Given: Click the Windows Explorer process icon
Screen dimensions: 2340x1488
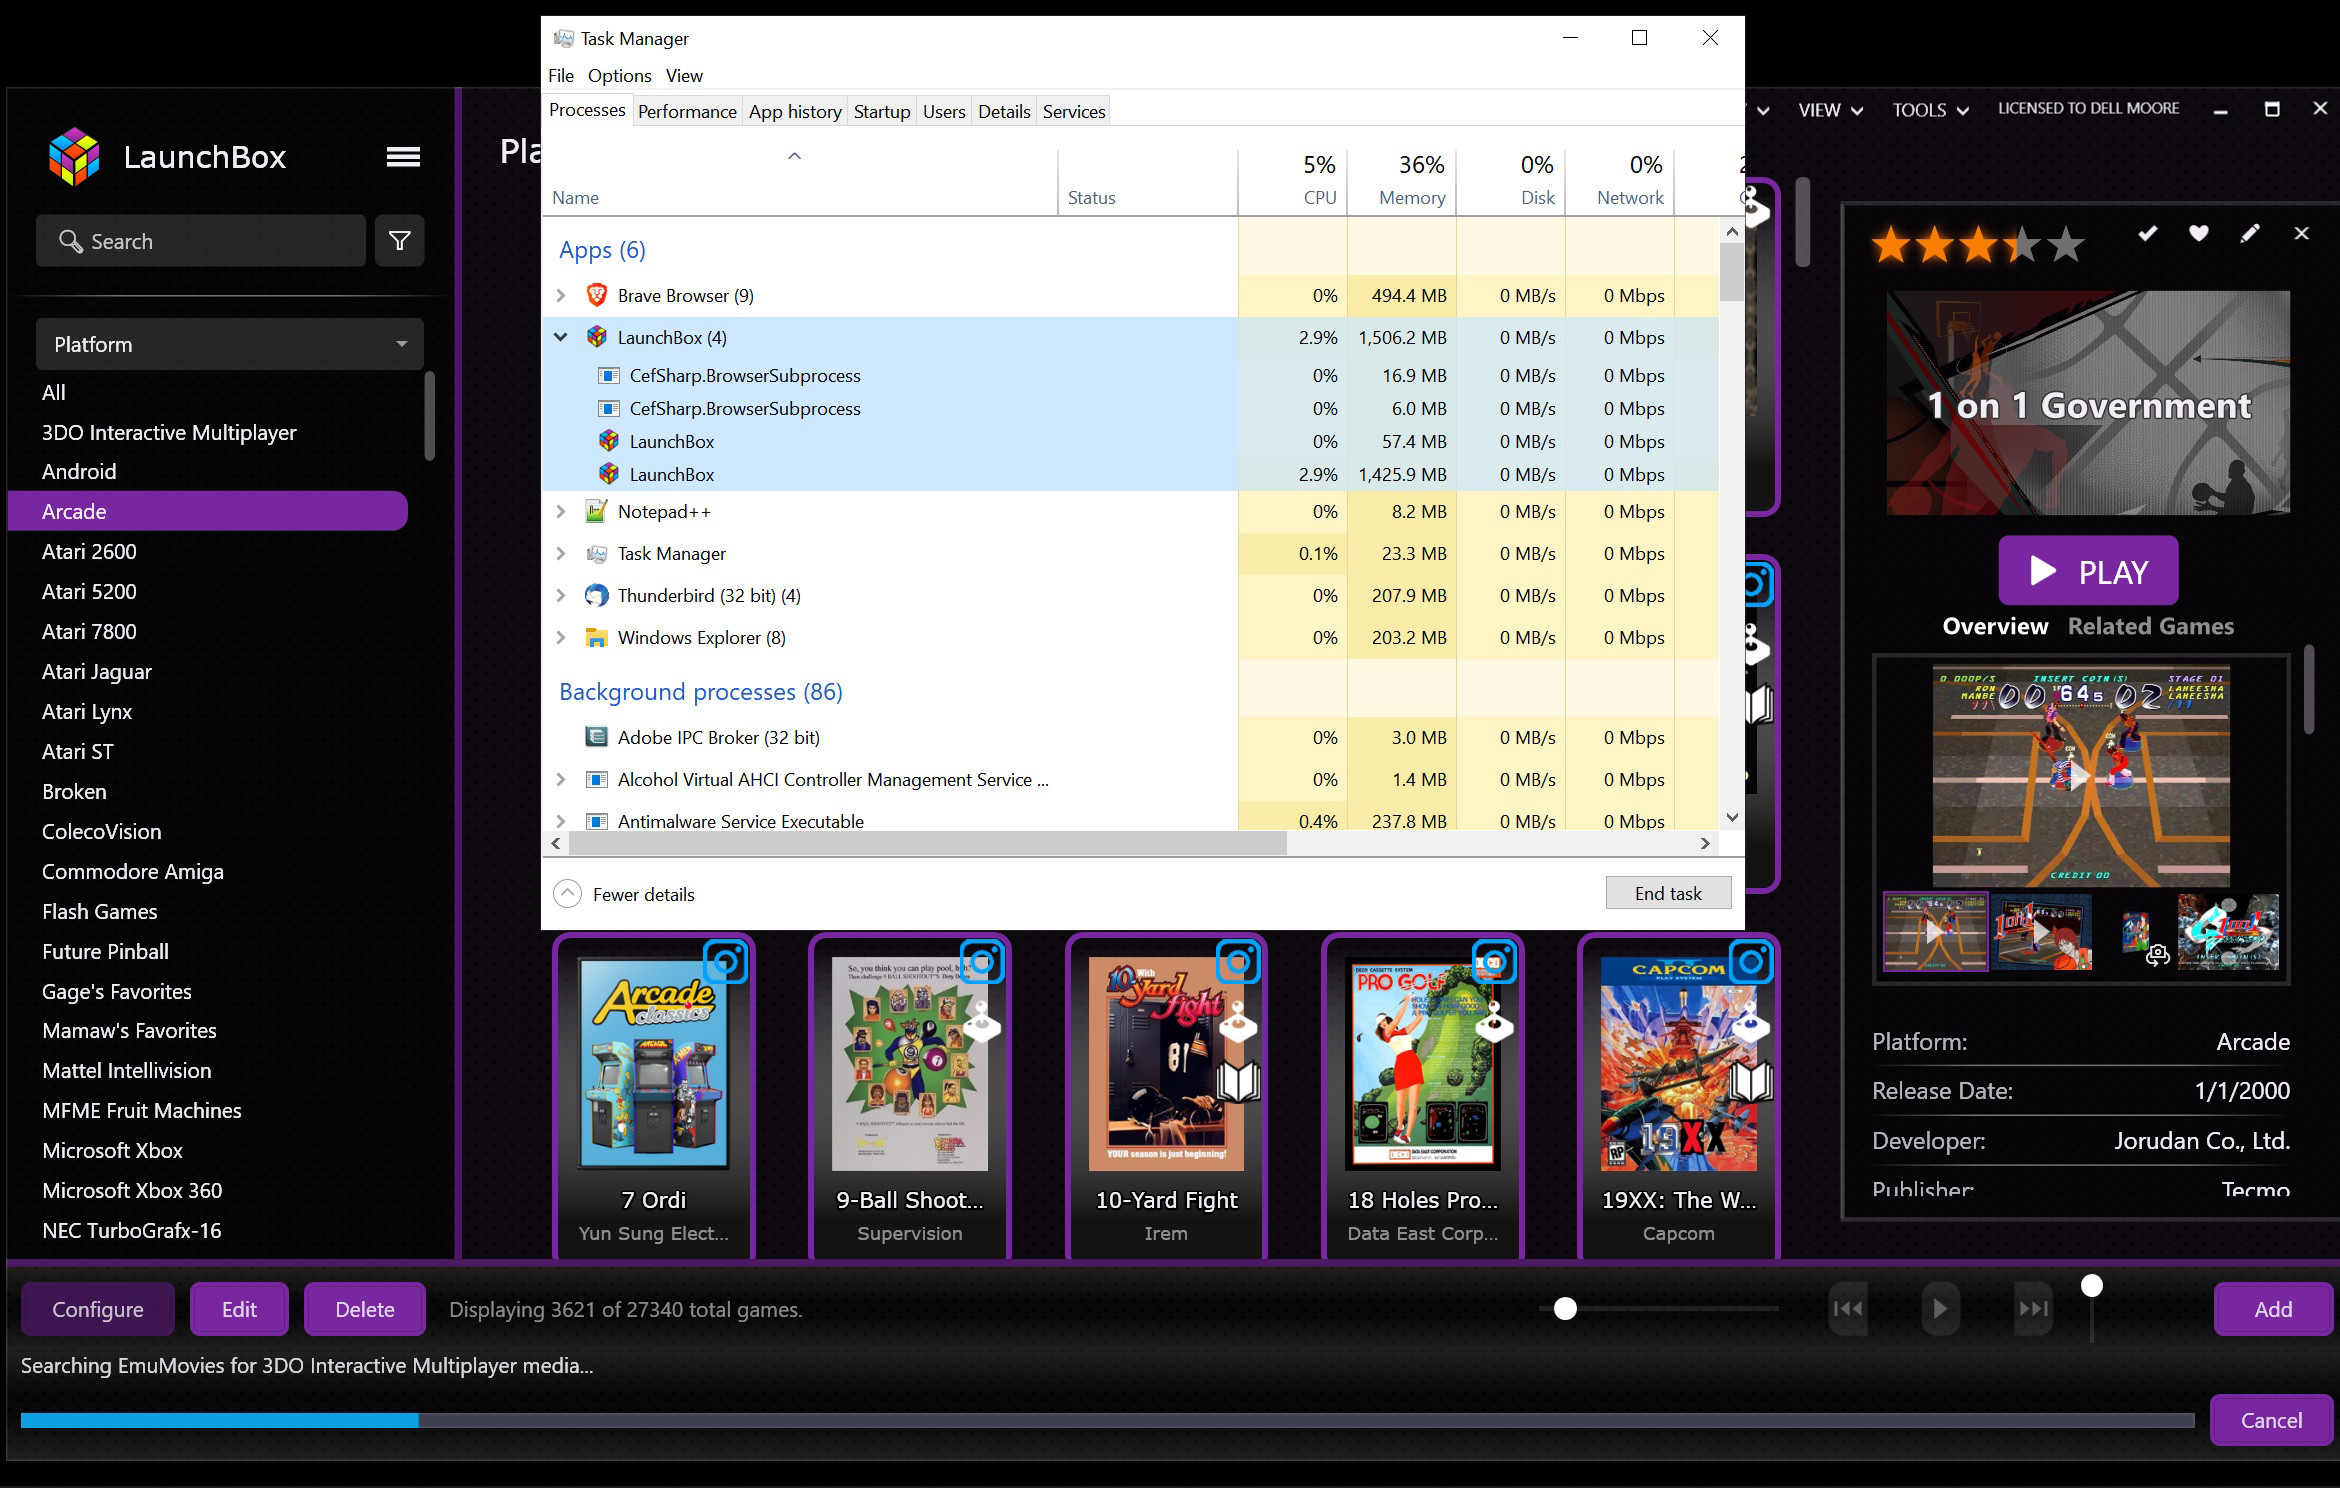Looking at the screenshot, I should pyautogui.click(x=596, y=637).
